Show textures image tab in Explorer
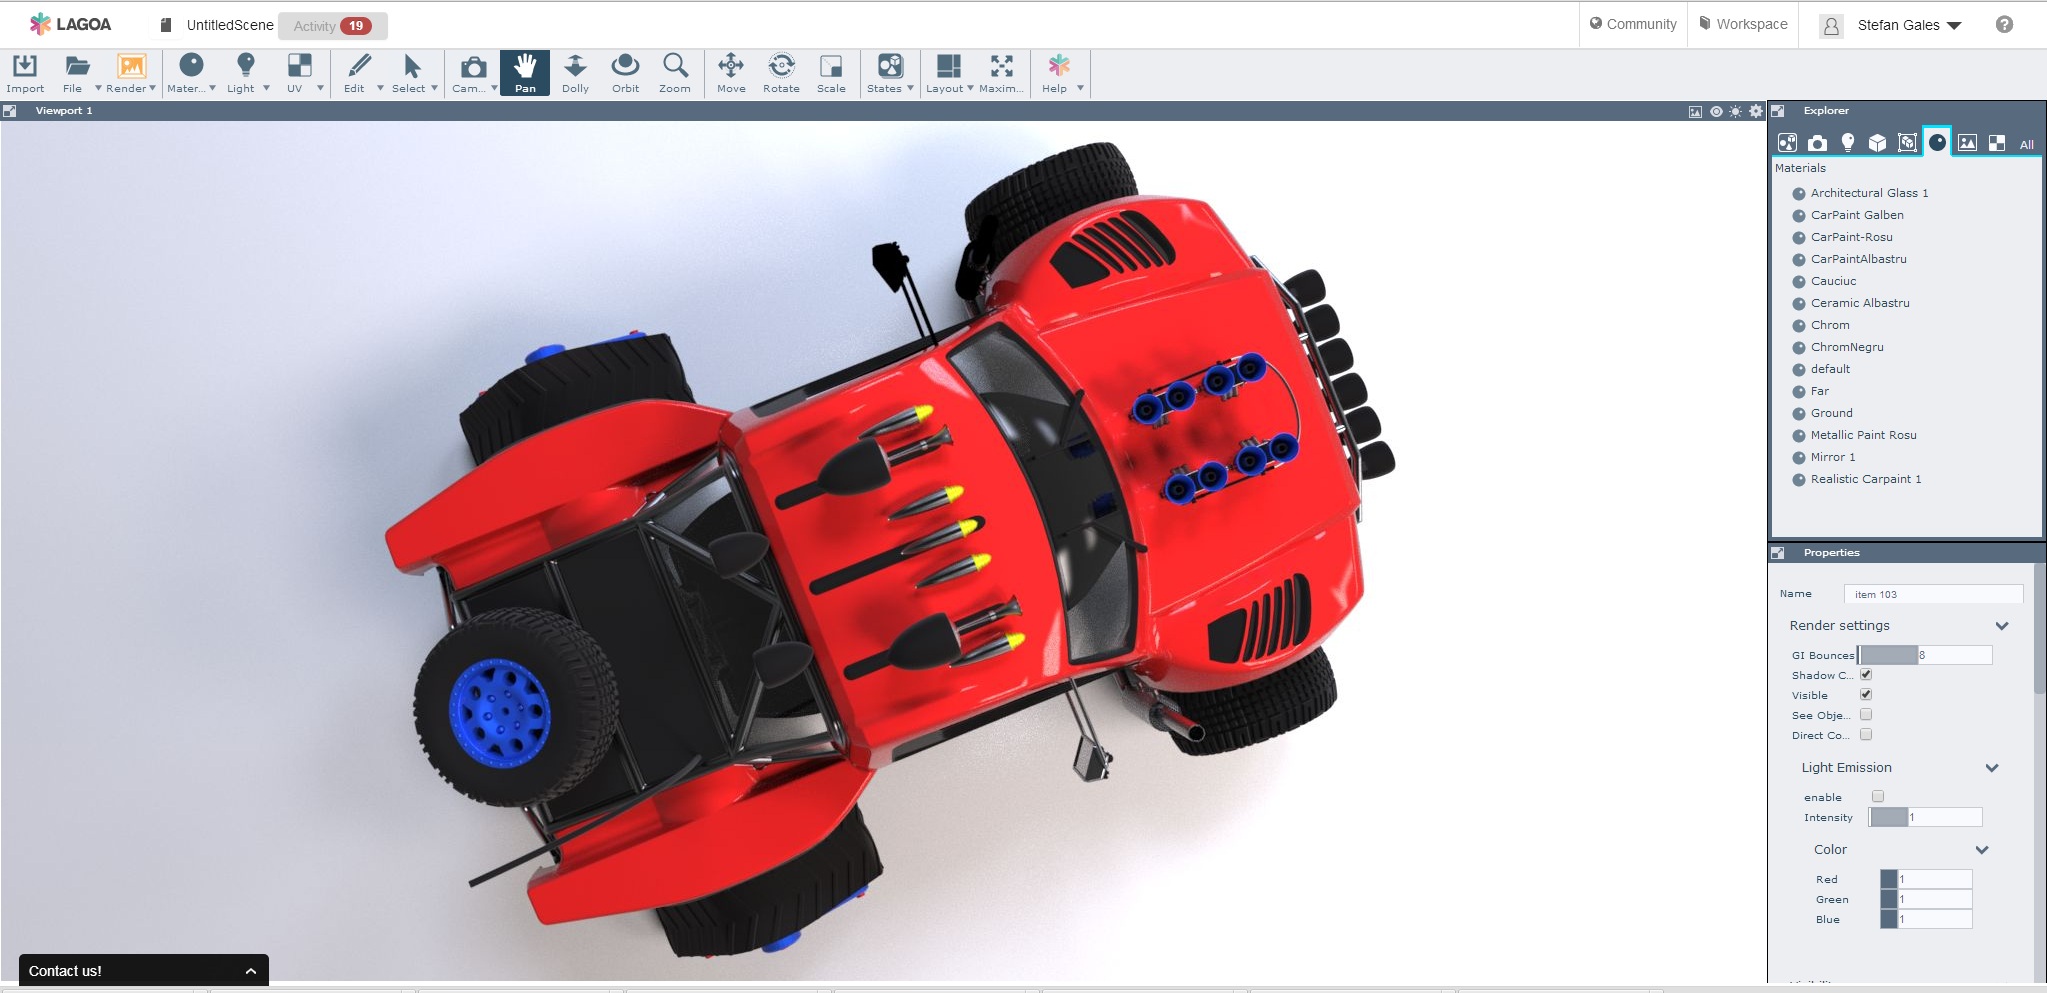The width and height of the screenshot is (2047, 993). click(x=1967, y=143)
